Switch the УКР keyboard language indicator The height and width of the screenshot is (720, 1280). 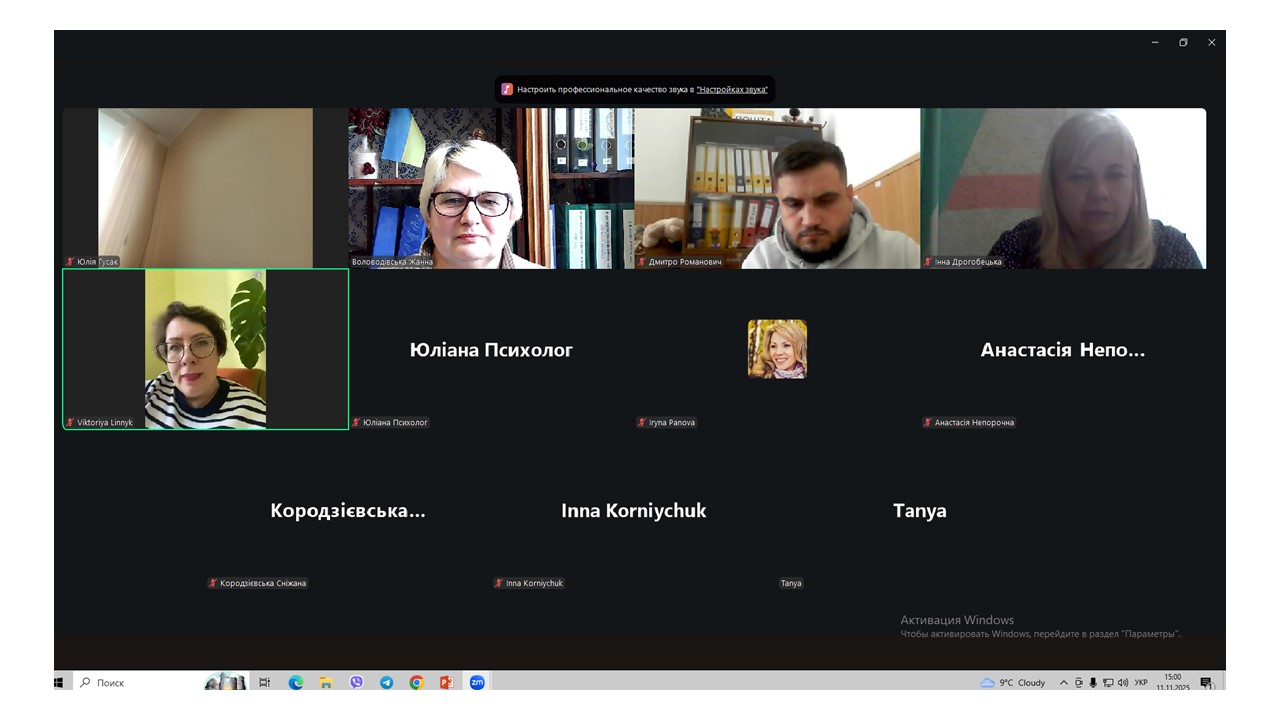click(x=1141, y=683)
